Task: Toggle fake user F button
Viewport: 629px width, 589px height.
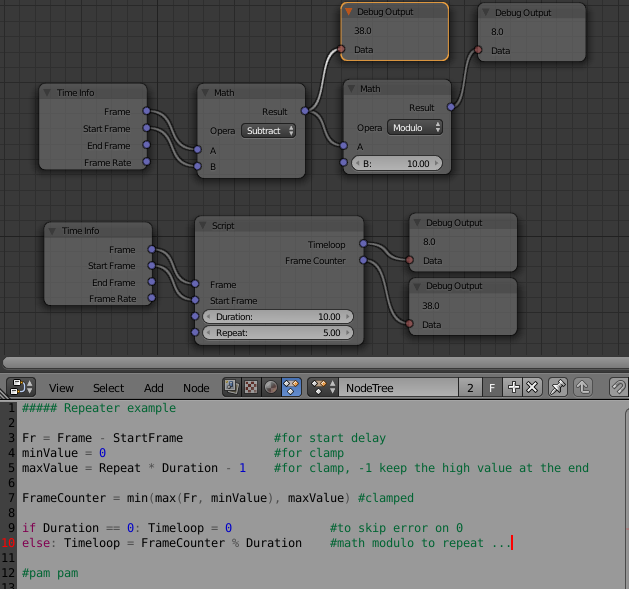Action: (x=492, y=388)
